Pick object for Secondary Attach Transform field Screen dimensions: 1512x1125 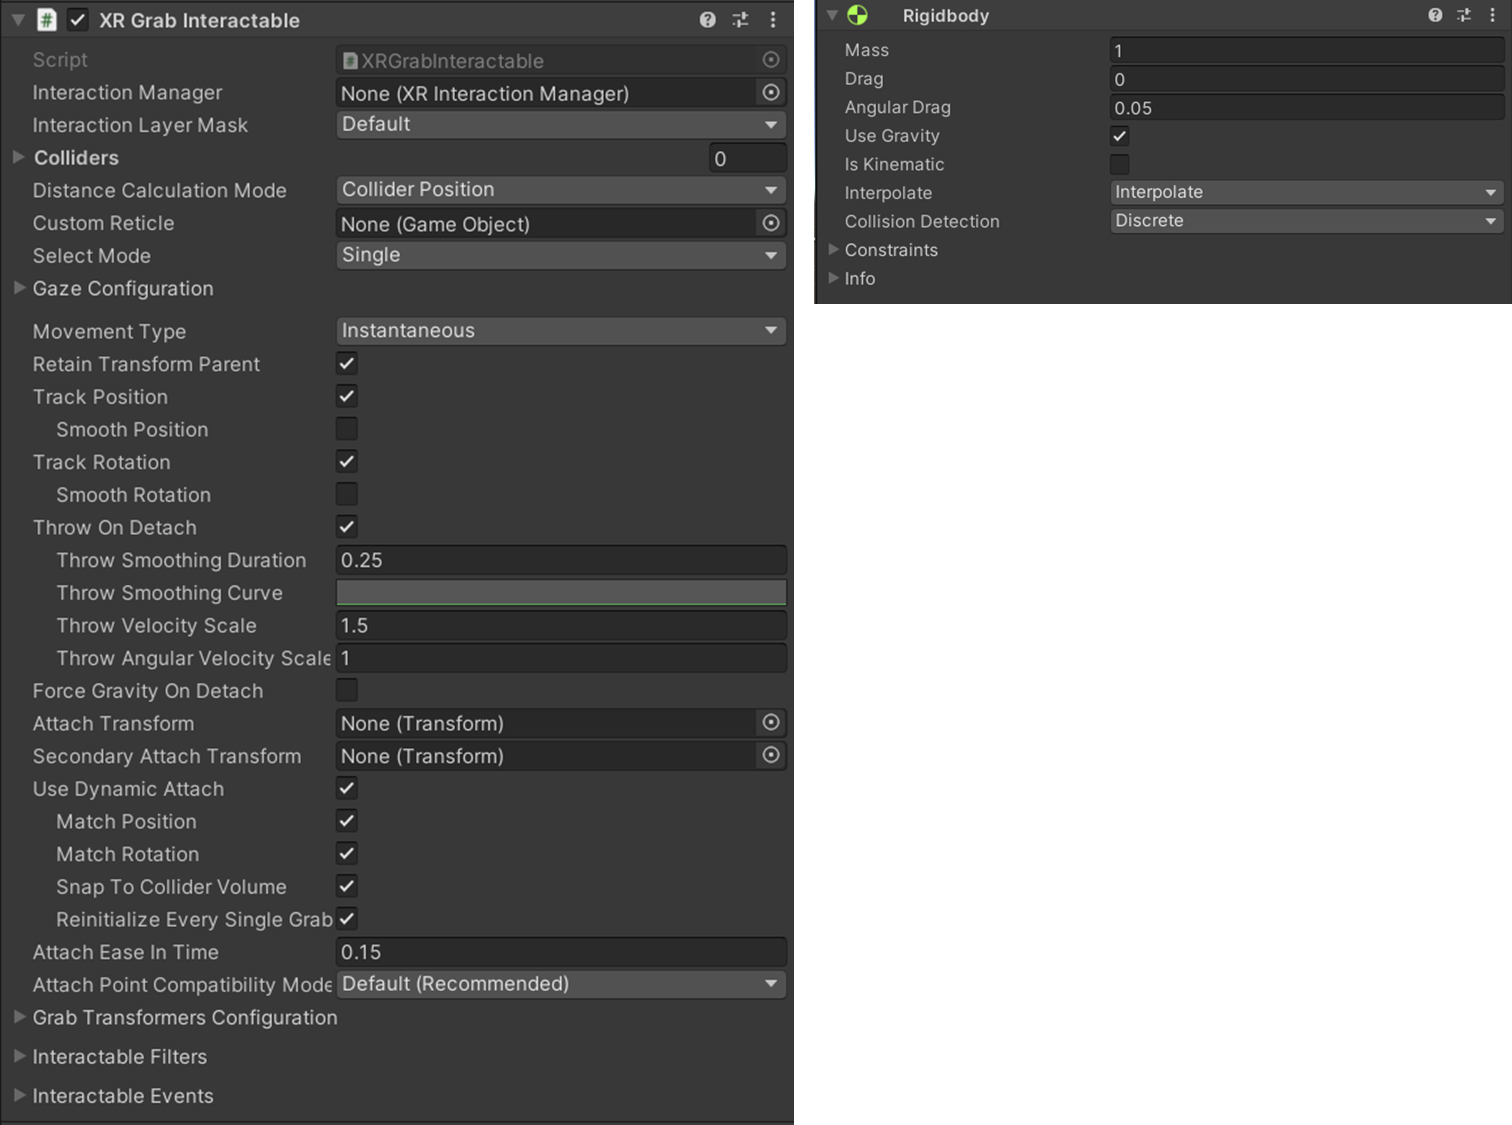(771, 755)
